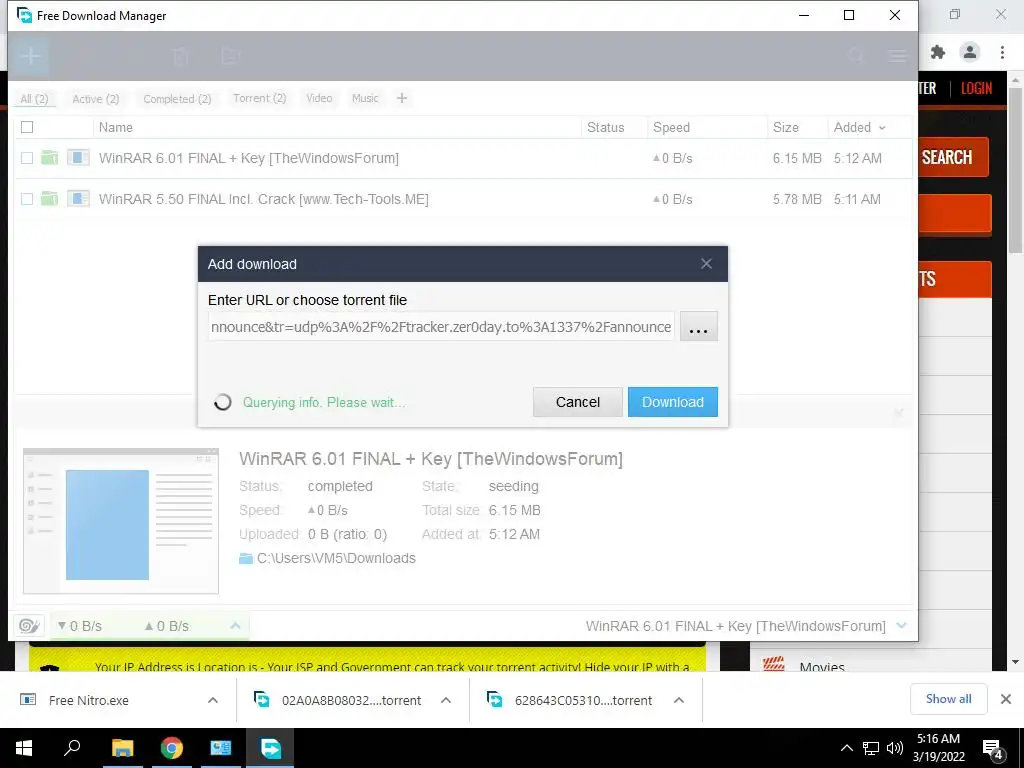Close the Add download dialog with X
This screenshot has height=768, width=1024.
(x=706, y=264)
